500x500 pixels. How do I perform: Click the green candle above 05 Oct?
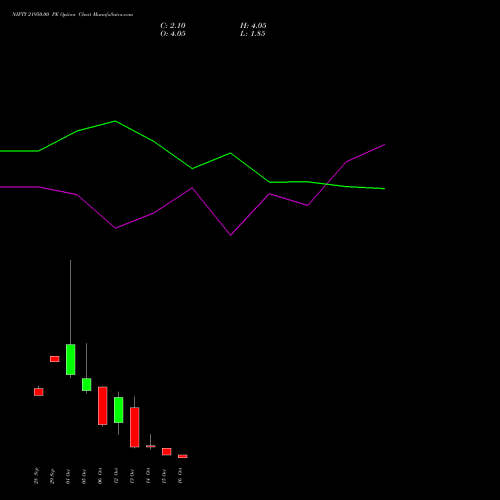coord(87,384)
